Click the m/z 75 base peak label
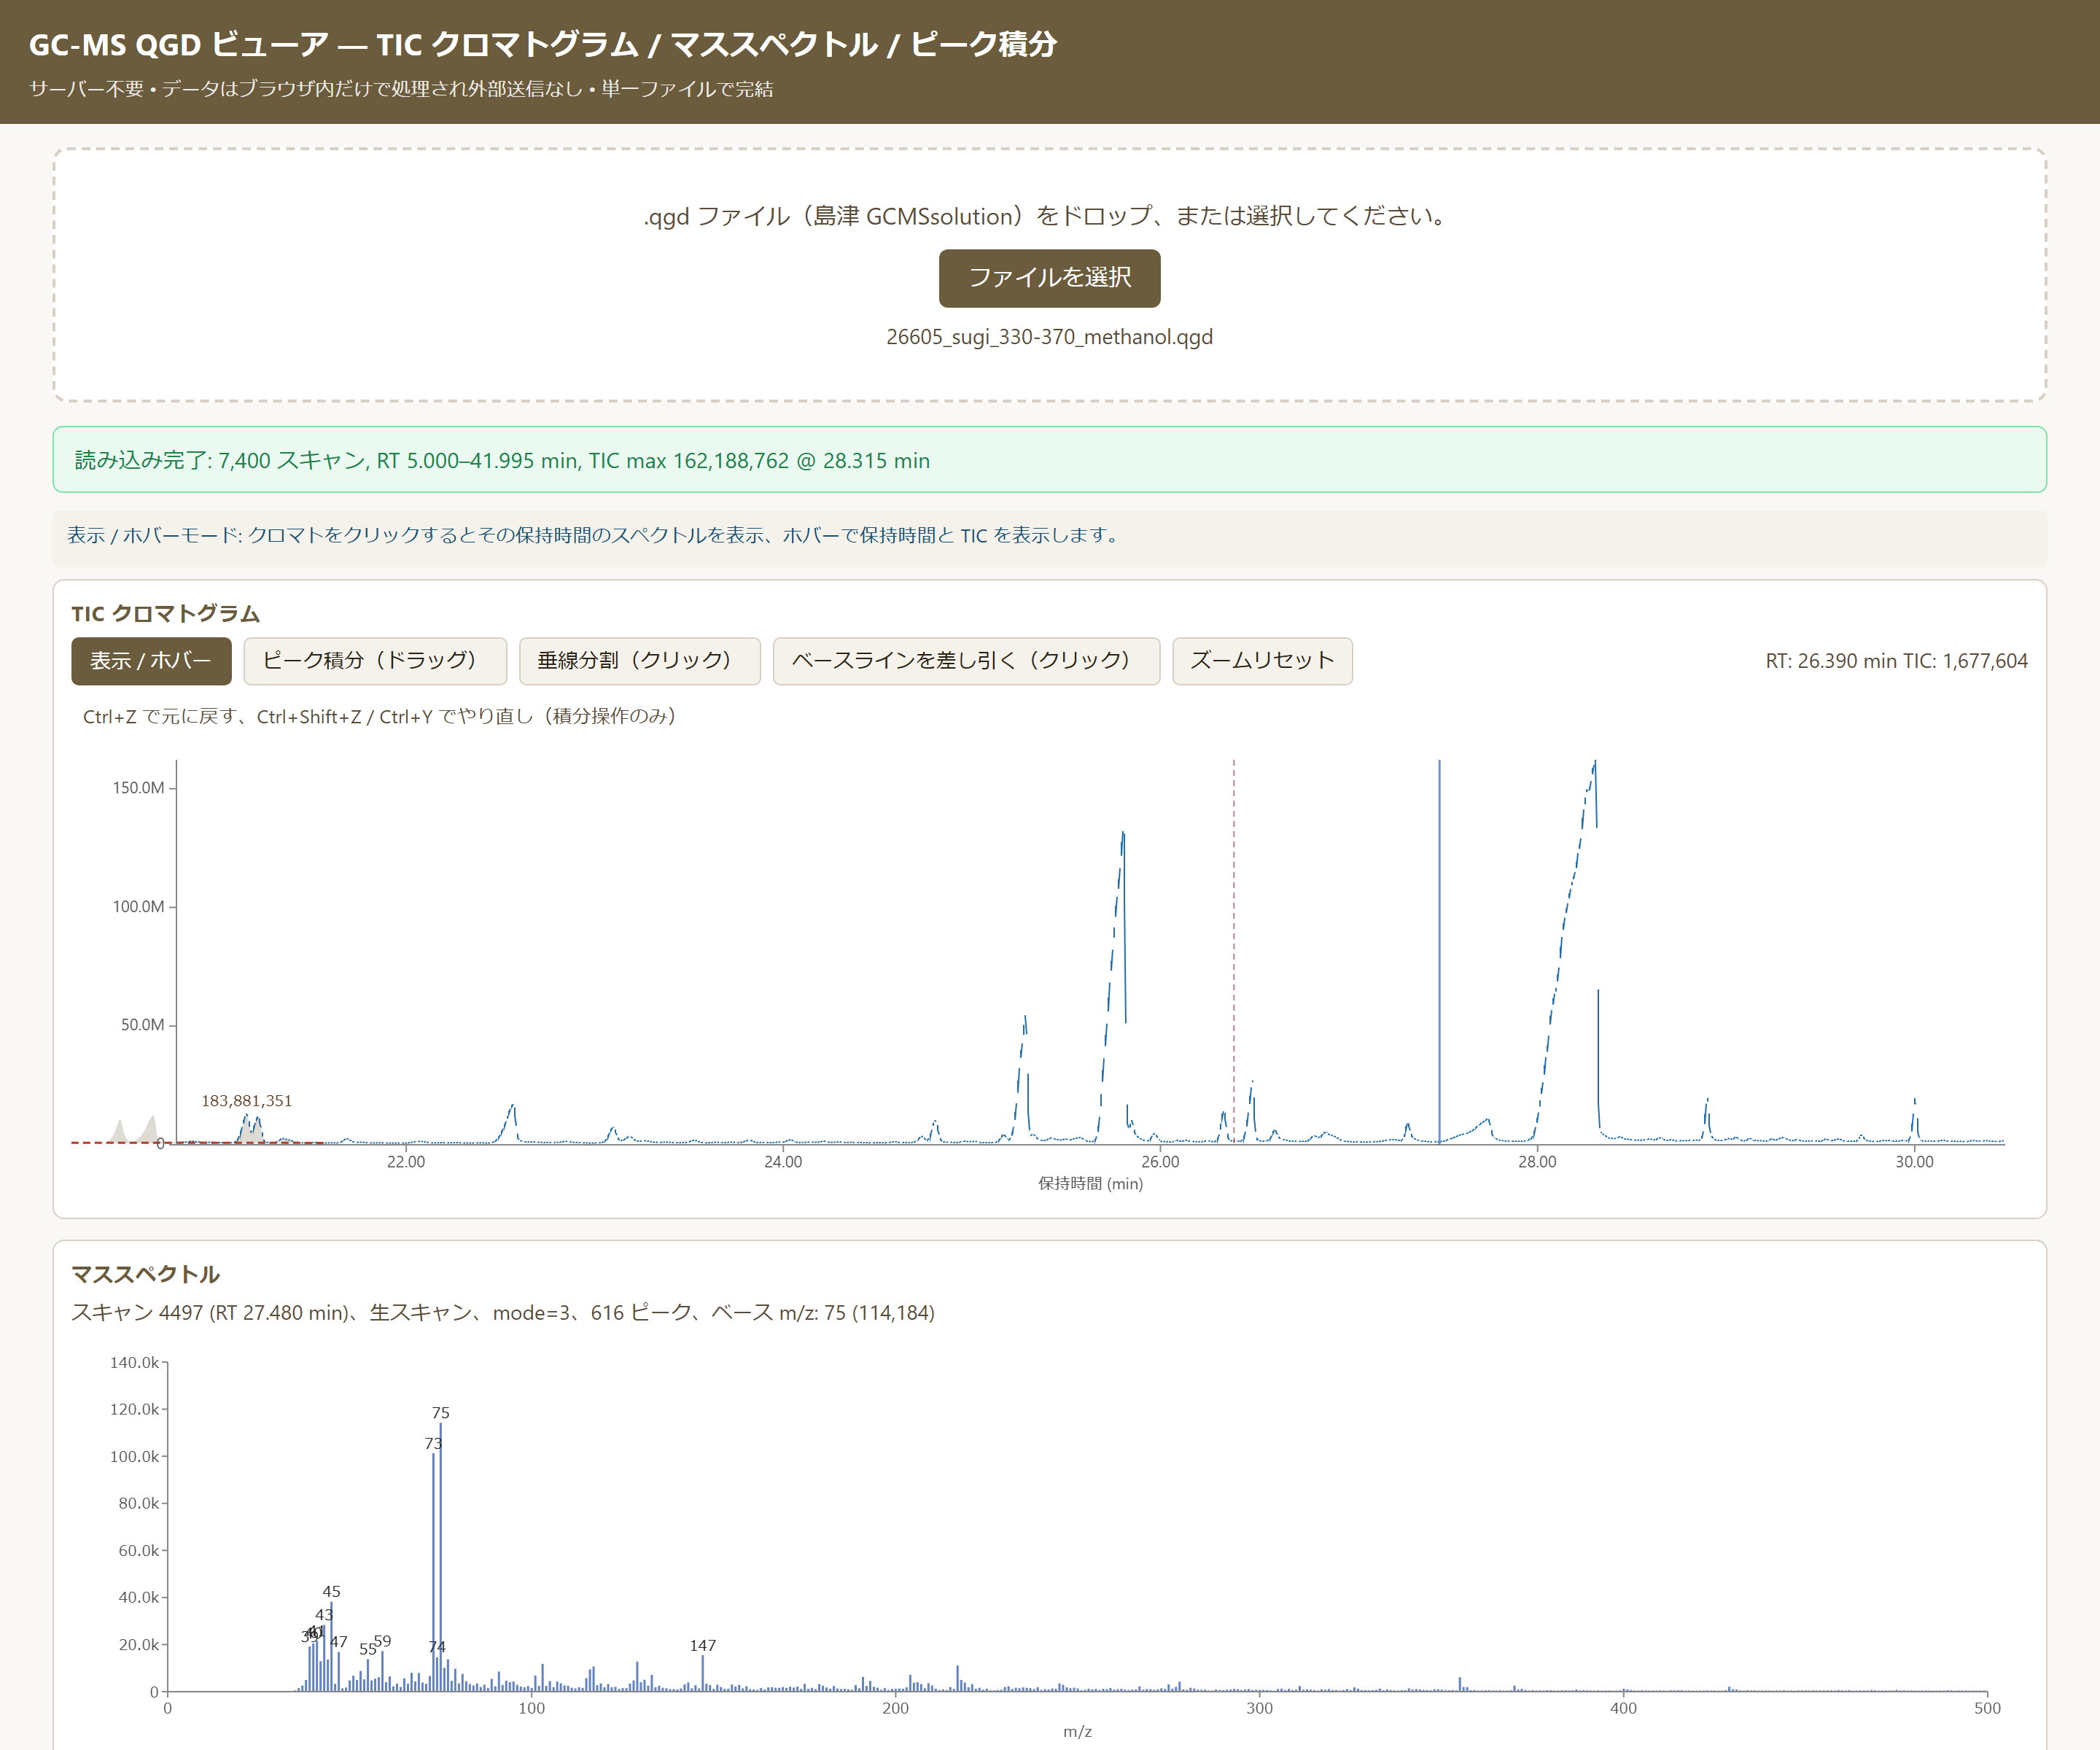2100x1750 pixels. point(441,1413)
